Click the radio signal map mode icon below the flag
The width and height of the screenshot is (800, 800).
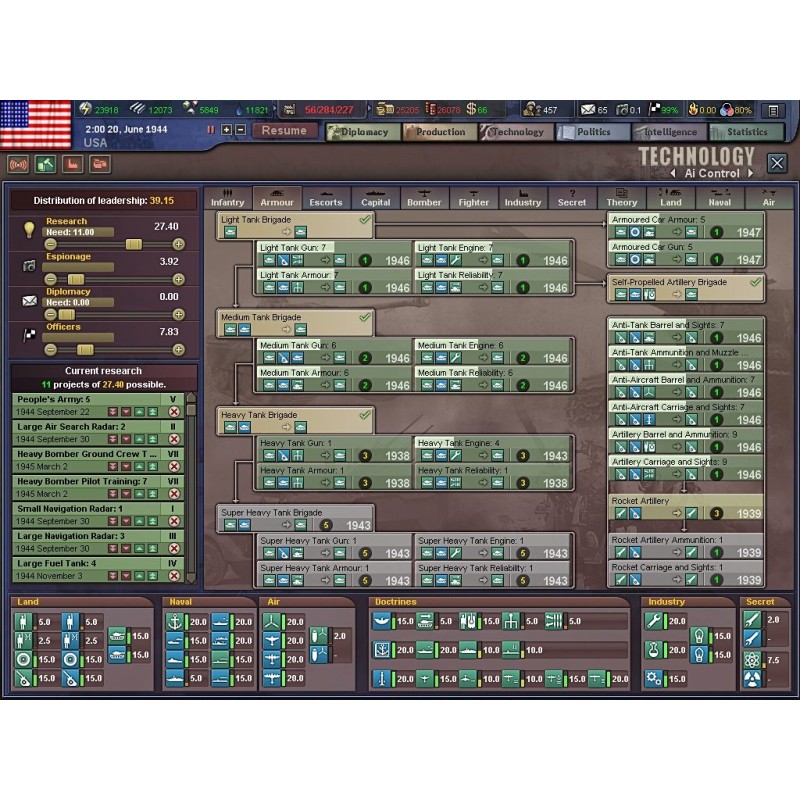pos(18,164)
